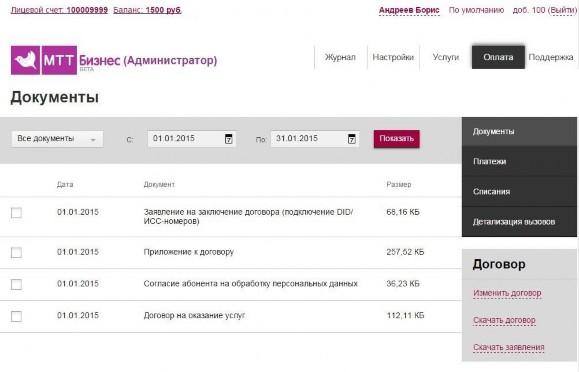This screenshot has height=372, width=579.
Task: Click the Дата column header
Action: (65, 184)
